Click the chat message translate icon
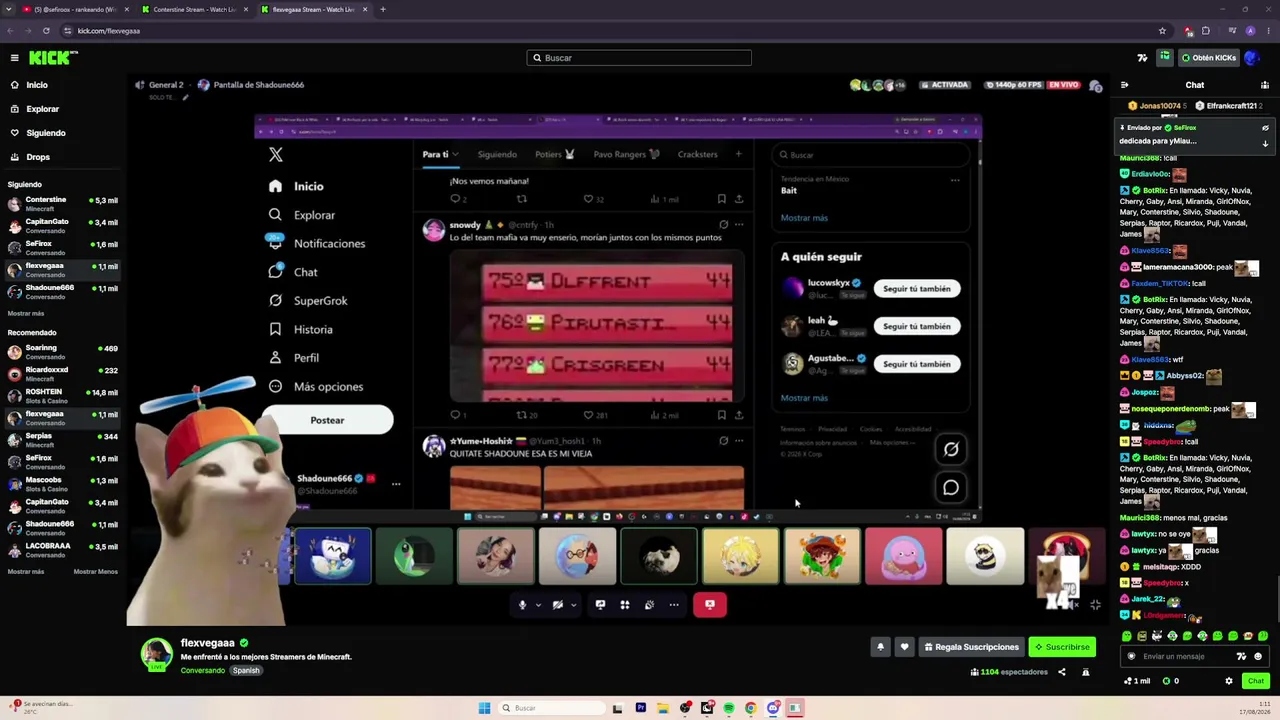Image resolution: width=1280 pixels, height=720 pixels. (1241, 657)
